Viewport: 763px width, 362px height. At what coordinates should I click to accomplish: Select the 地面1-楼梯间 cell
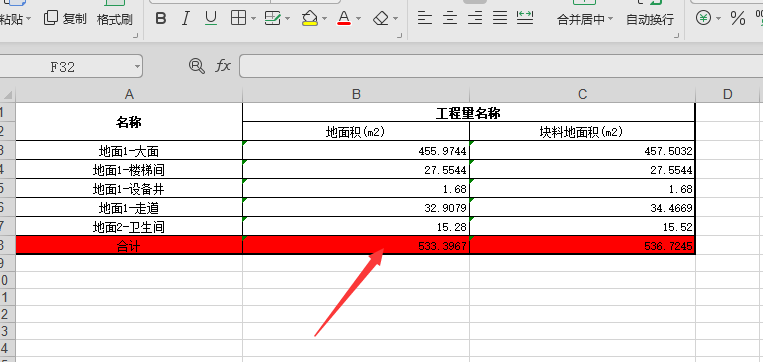(129, 169)
